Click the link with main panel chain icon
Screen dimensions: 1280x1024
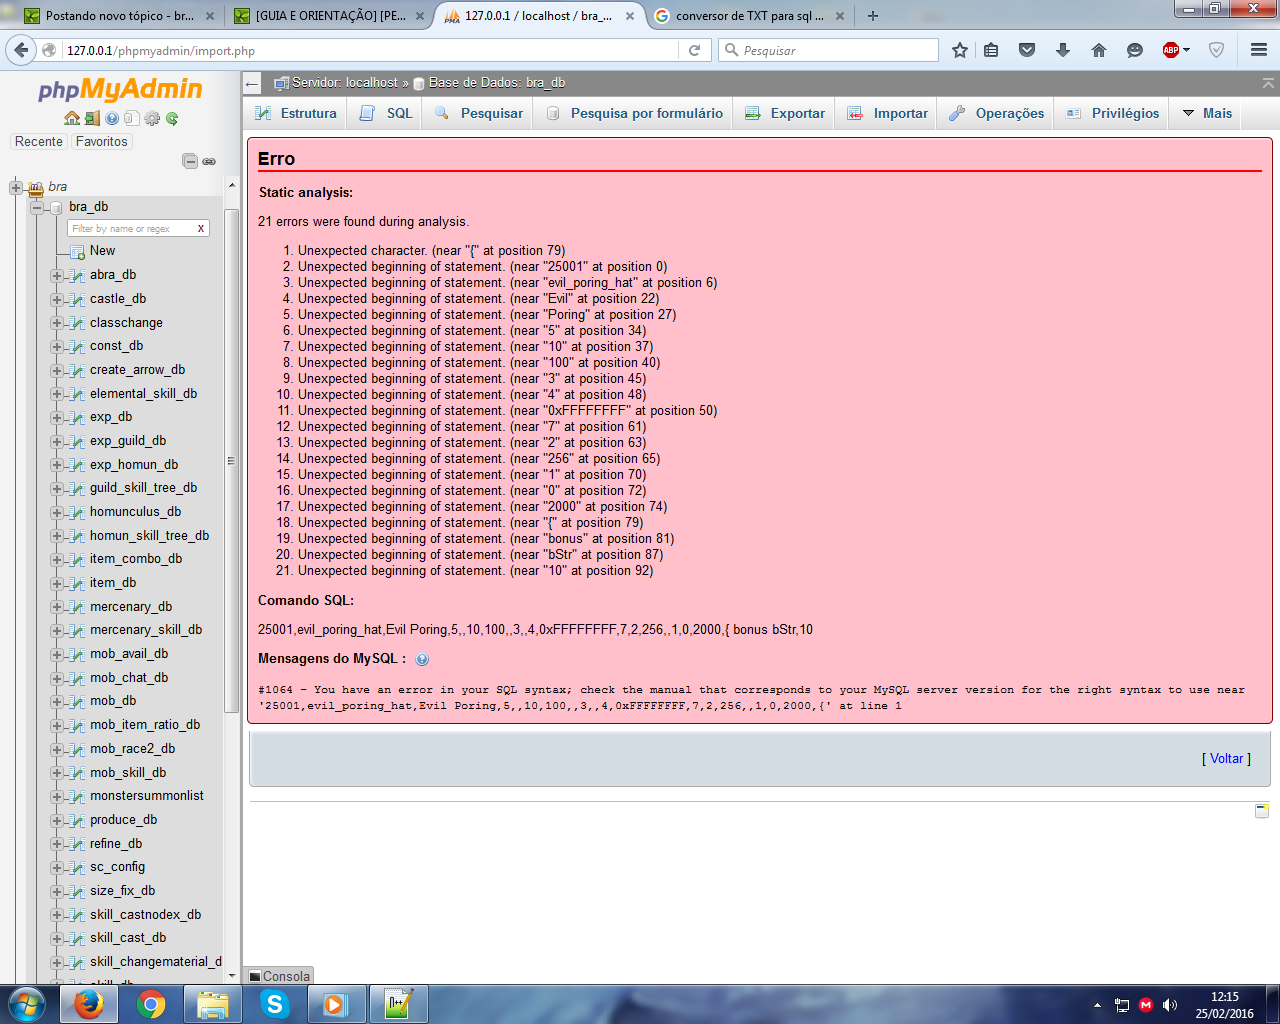click(x=209, y=161)
